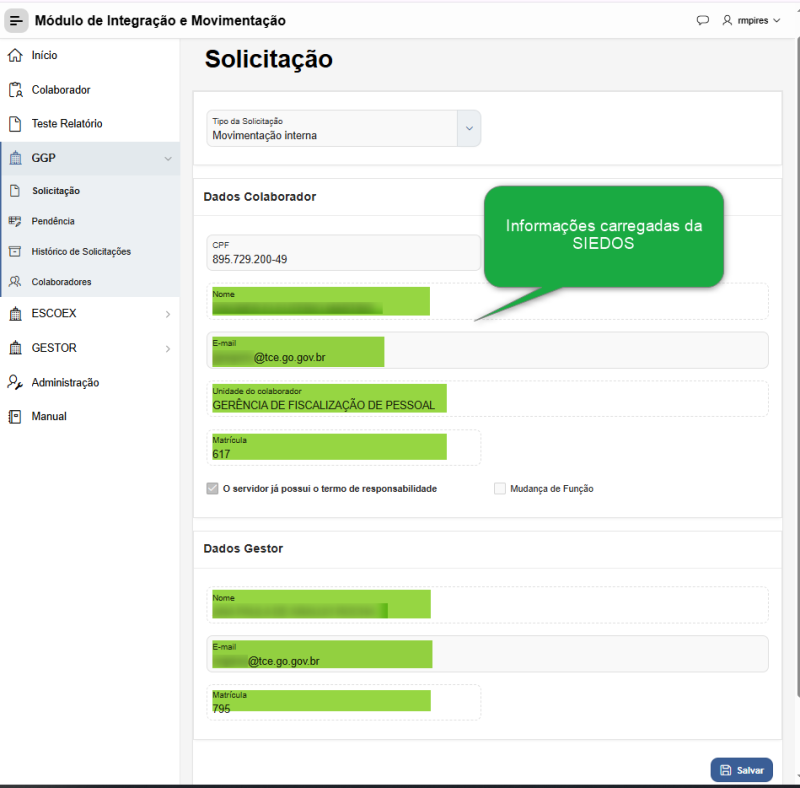Go to Colaboradores in GGP submenu
800x788 pixels.
(x=61, y=282)
